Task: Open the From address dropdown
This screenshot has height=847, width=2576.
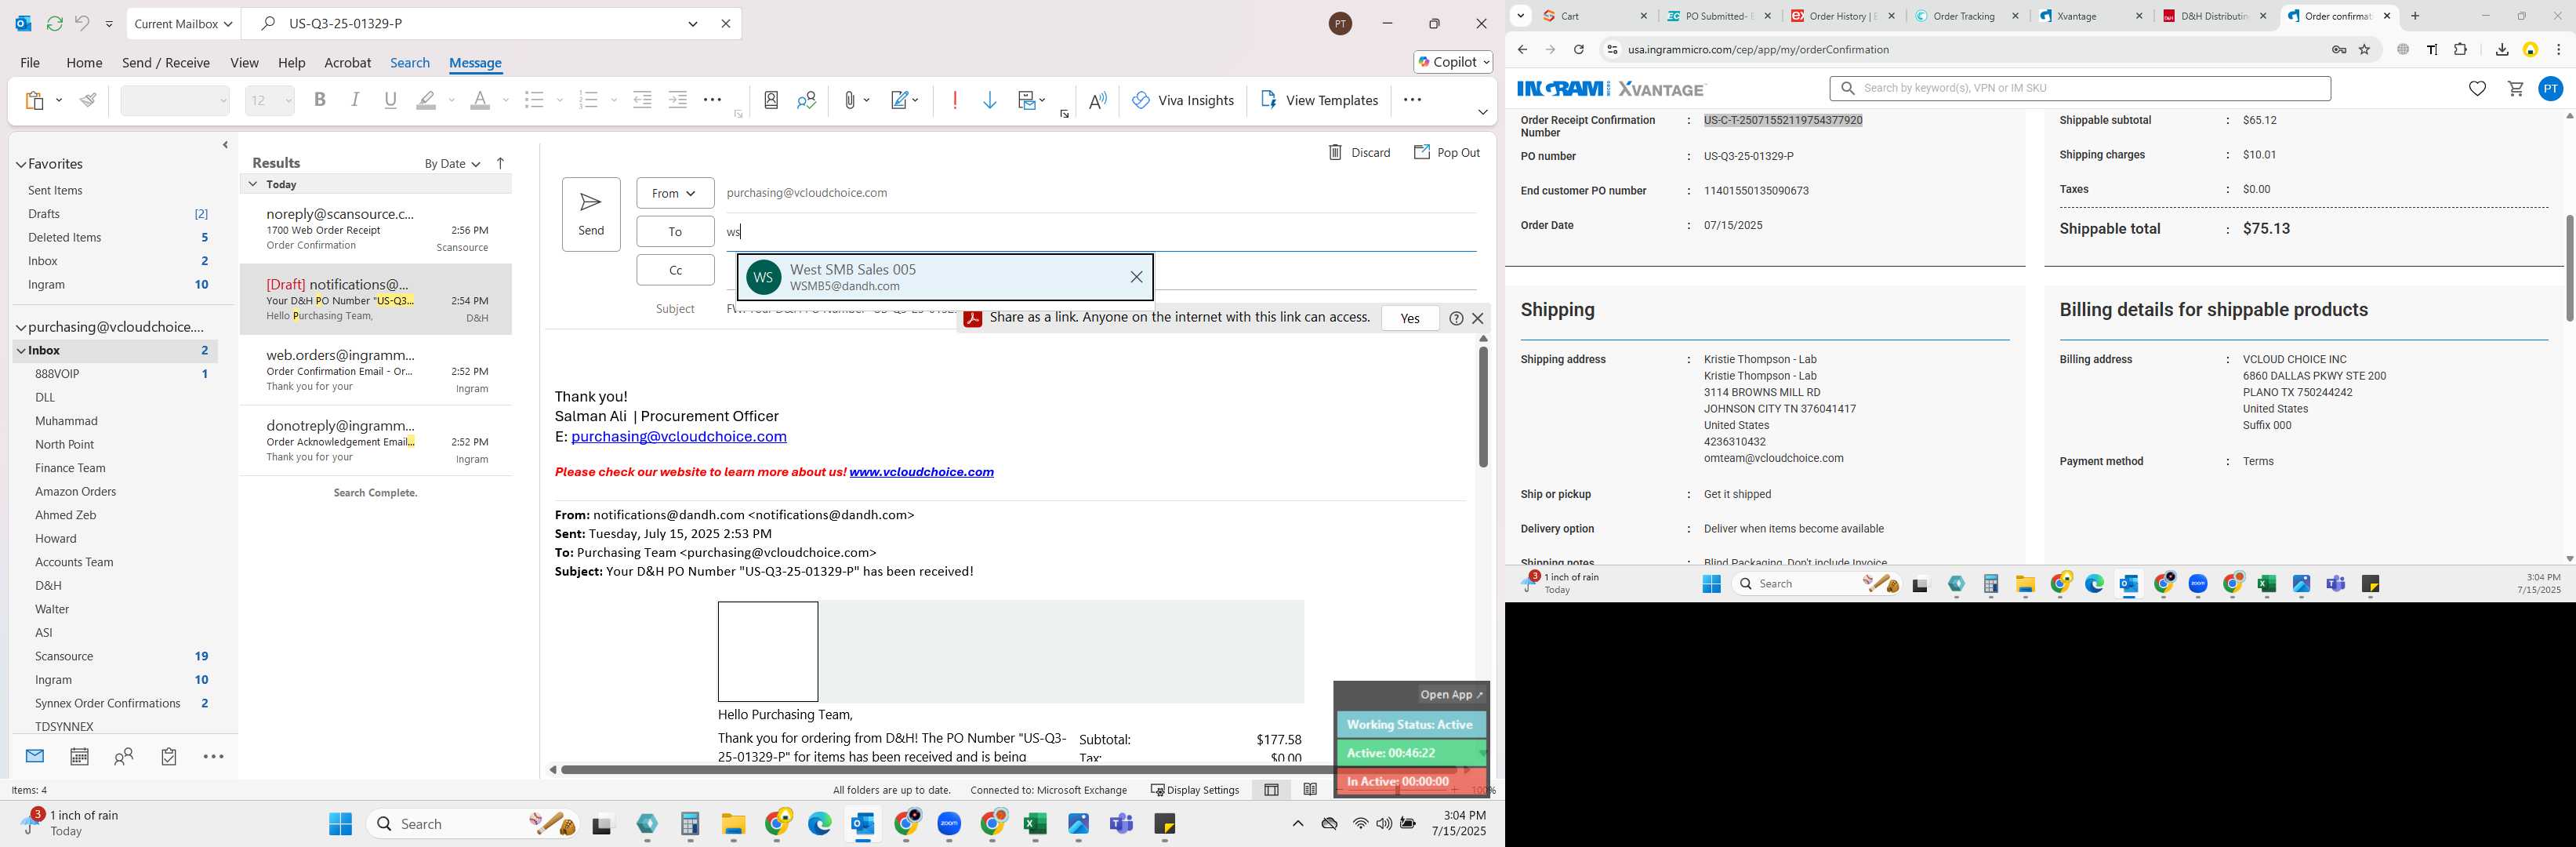Action: pyautogui.click(x=675, y=193)
